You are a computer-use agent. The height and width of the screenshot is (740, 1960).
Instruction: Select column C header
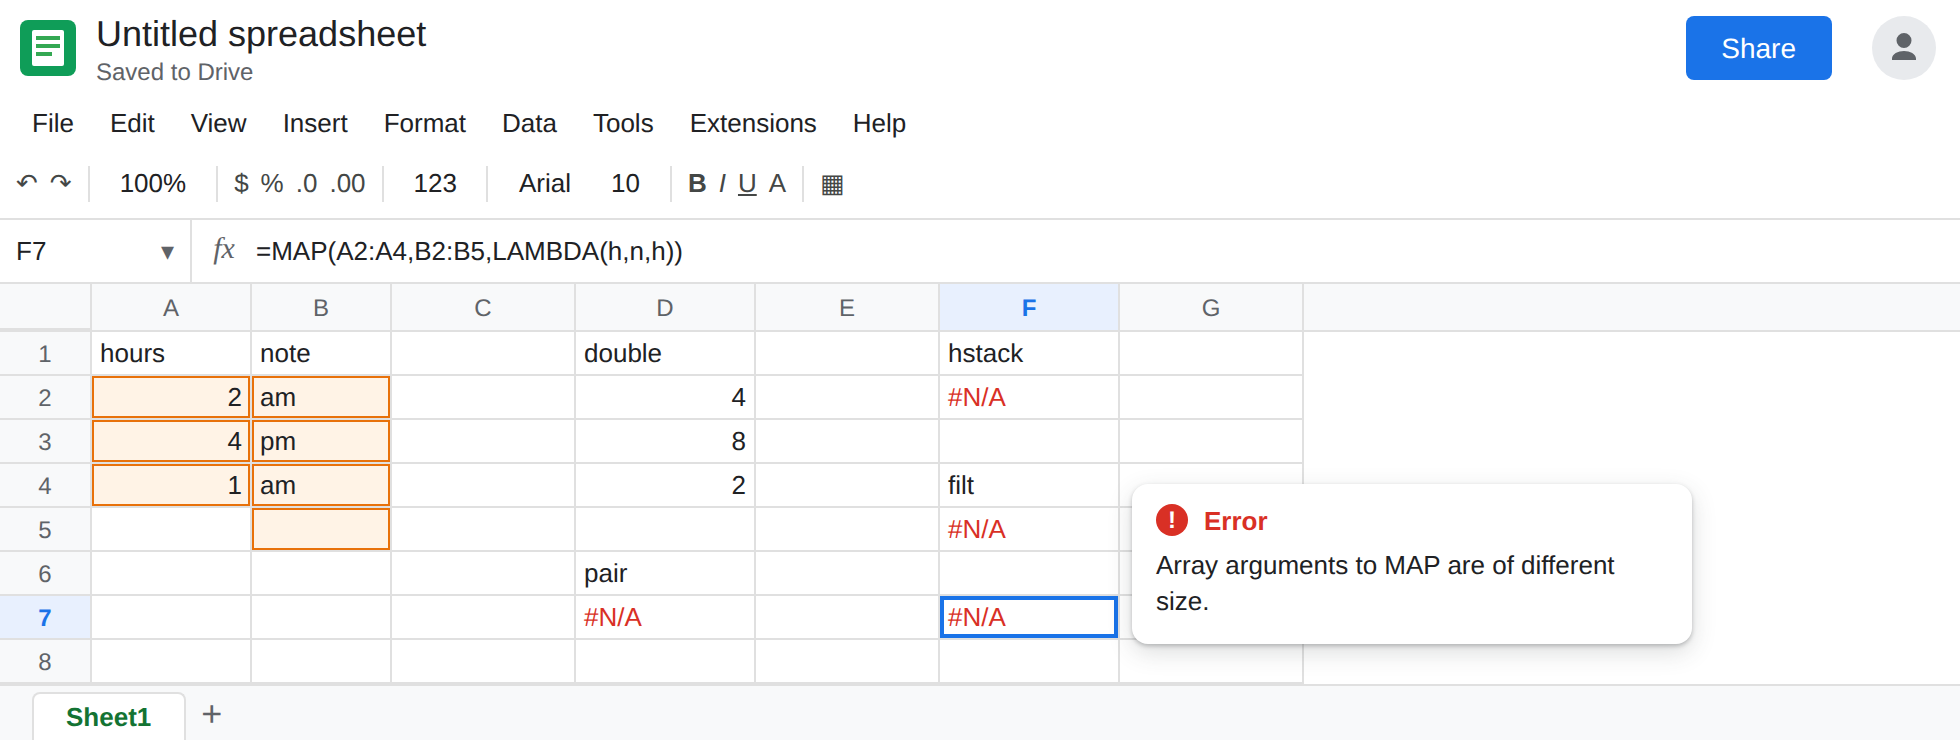coord(483,308)
